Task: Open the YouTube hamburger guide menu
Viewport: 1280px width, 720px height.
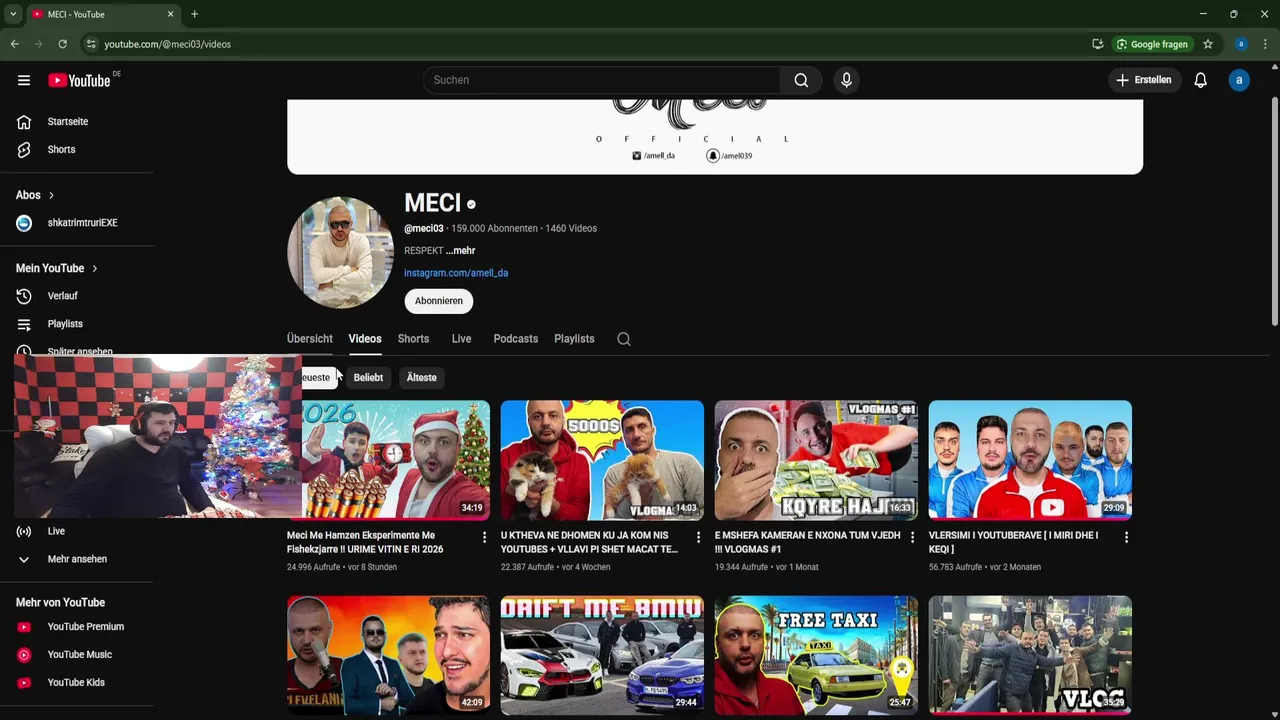Action: click(24, 80)
